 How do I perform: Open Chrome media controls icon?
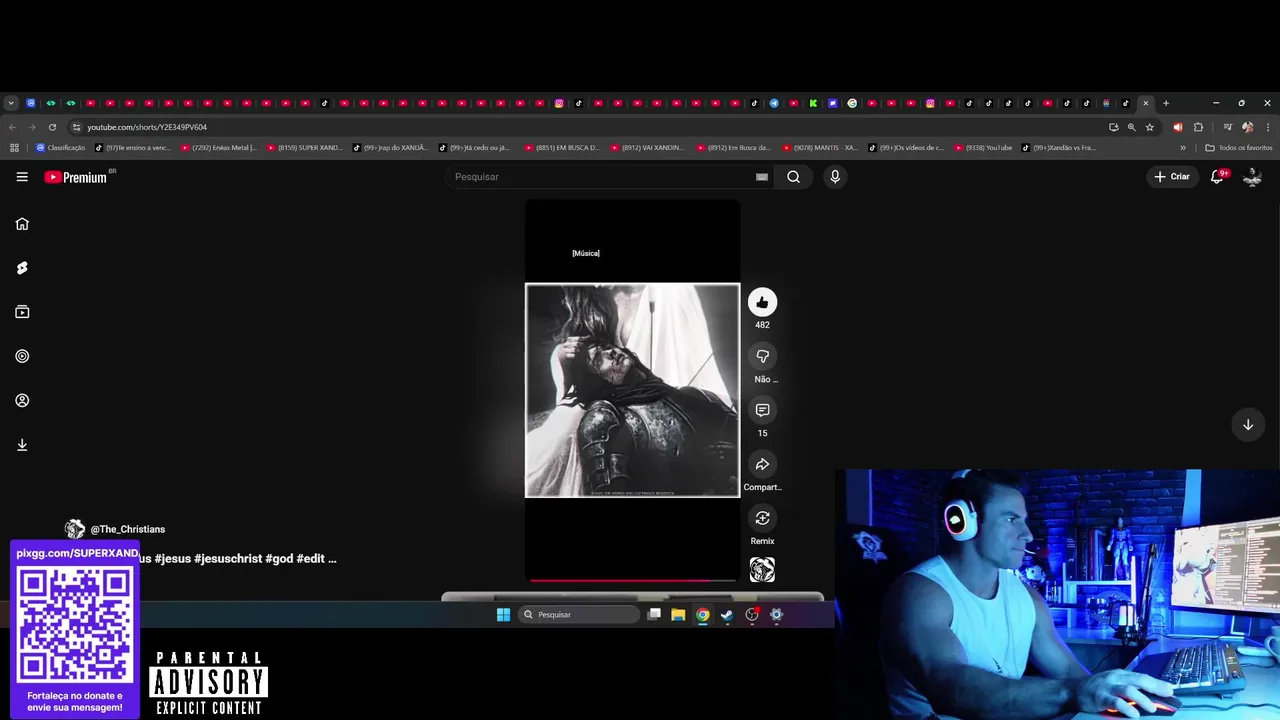1227,127
